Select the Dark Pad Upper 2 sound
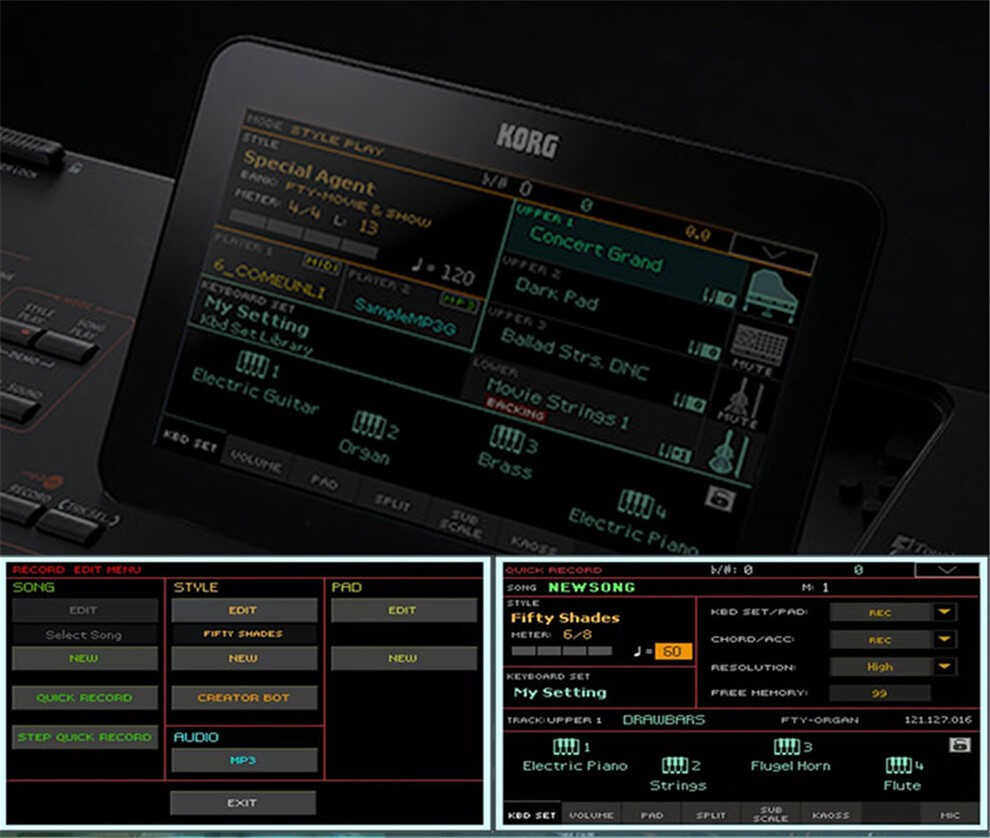This screenshot has height=838, width=990. coord(556,295)
